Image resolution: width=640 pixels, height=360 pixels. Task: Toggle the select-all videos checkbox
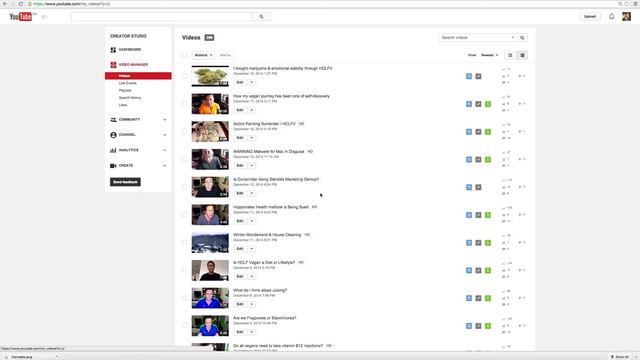coord(184,55)
